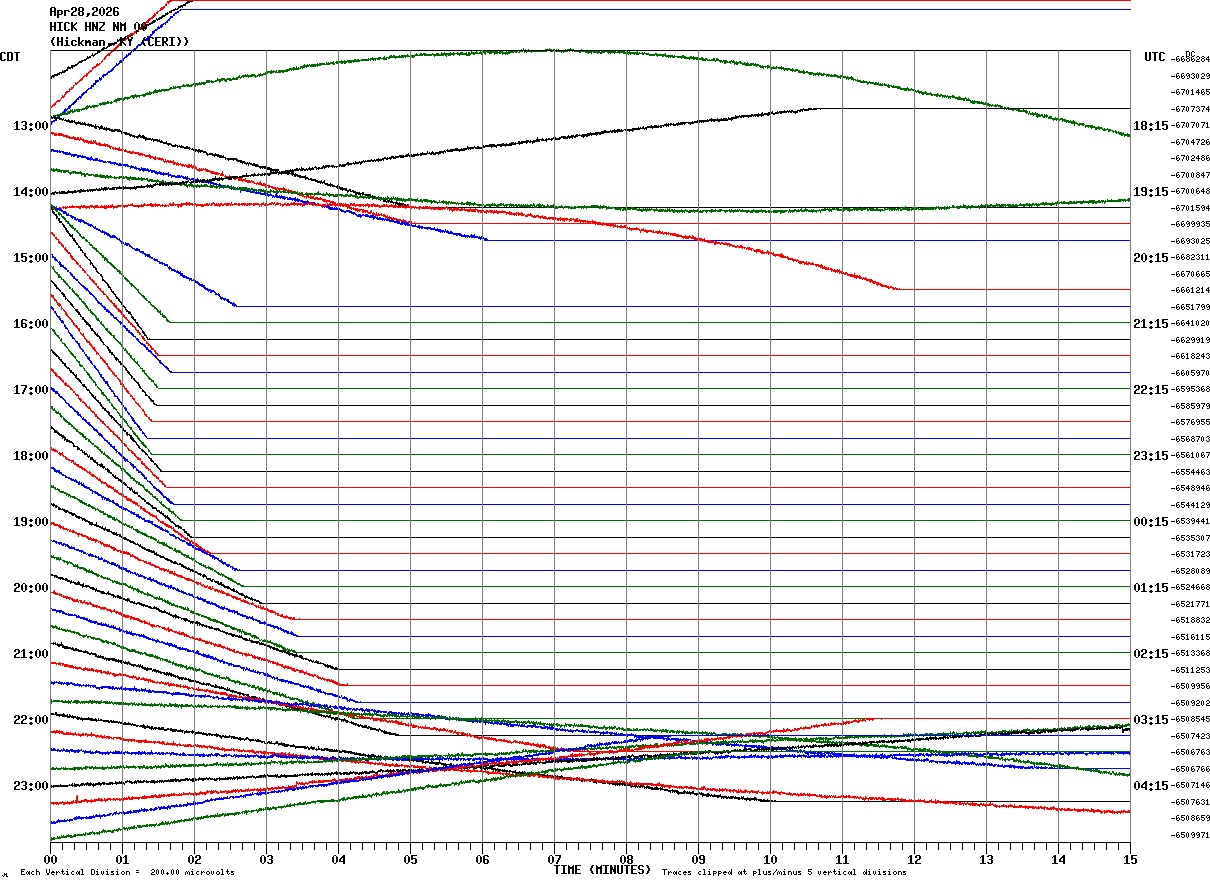Click the 18:15 UTC time label
The height and width of the screenshot is (886, 1210).
point(1151,126)
